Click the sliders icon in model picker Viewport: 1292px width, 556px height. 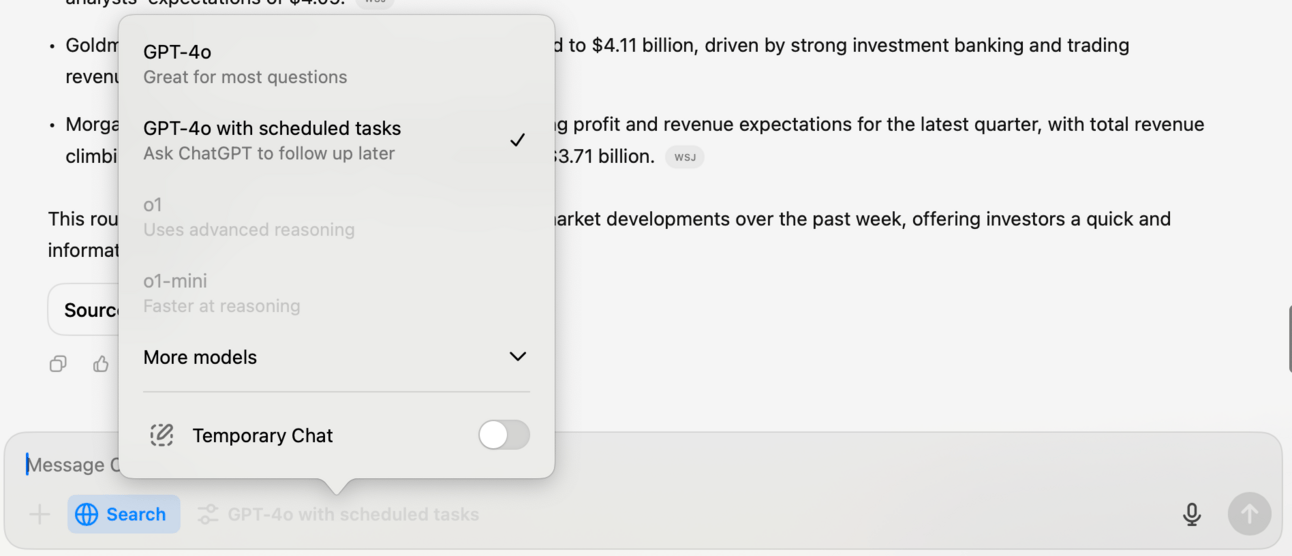(208, 514)
